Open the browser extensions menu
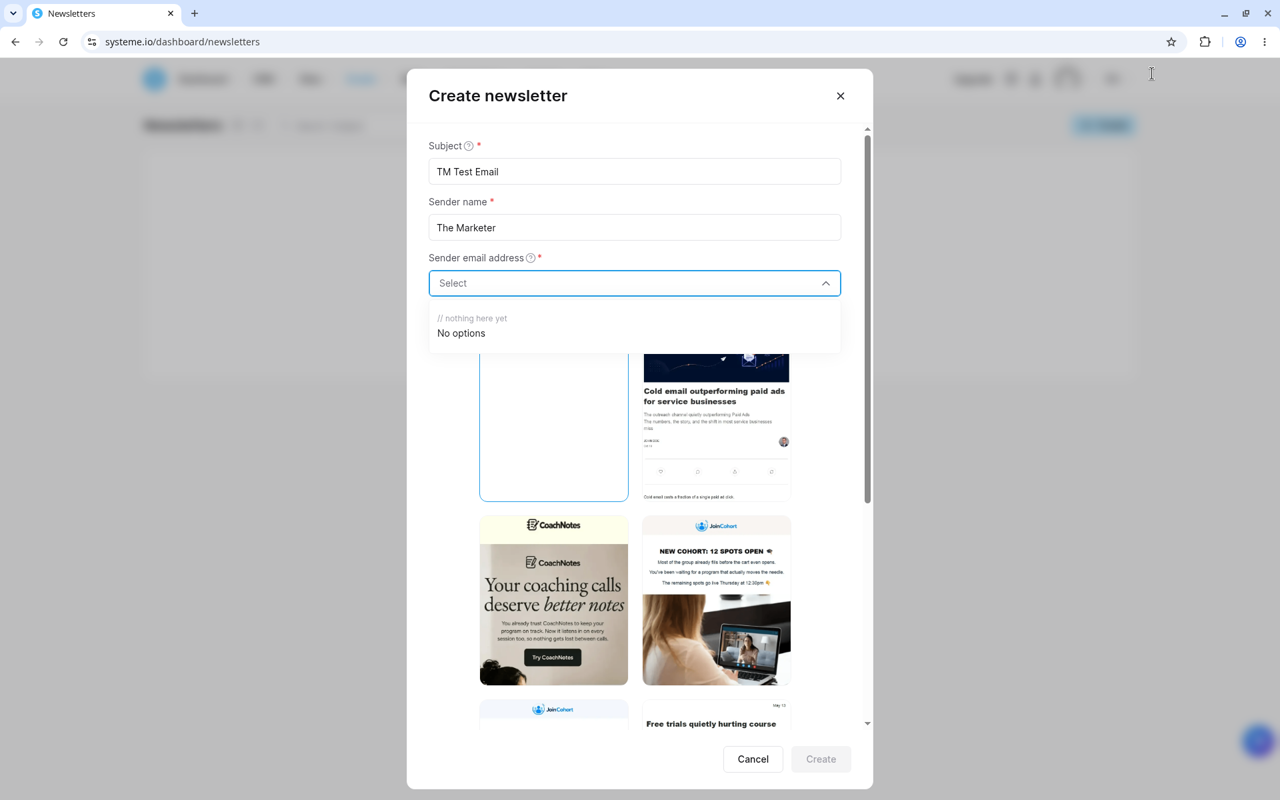1280x800 pixels. pos(1205,42)
